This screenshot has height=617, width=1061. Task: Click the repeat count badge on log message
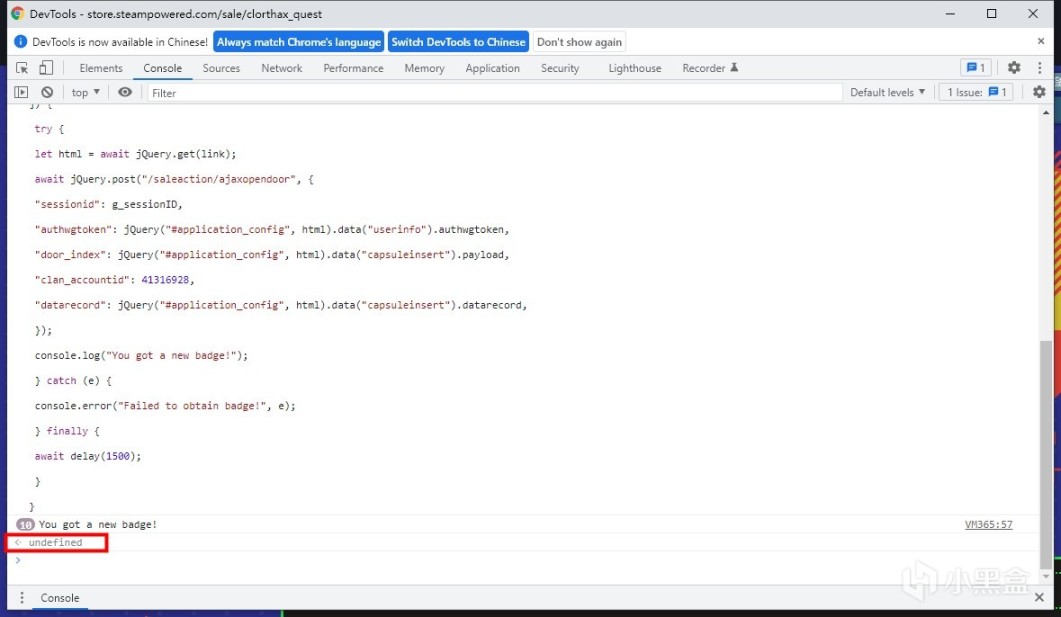25,524
